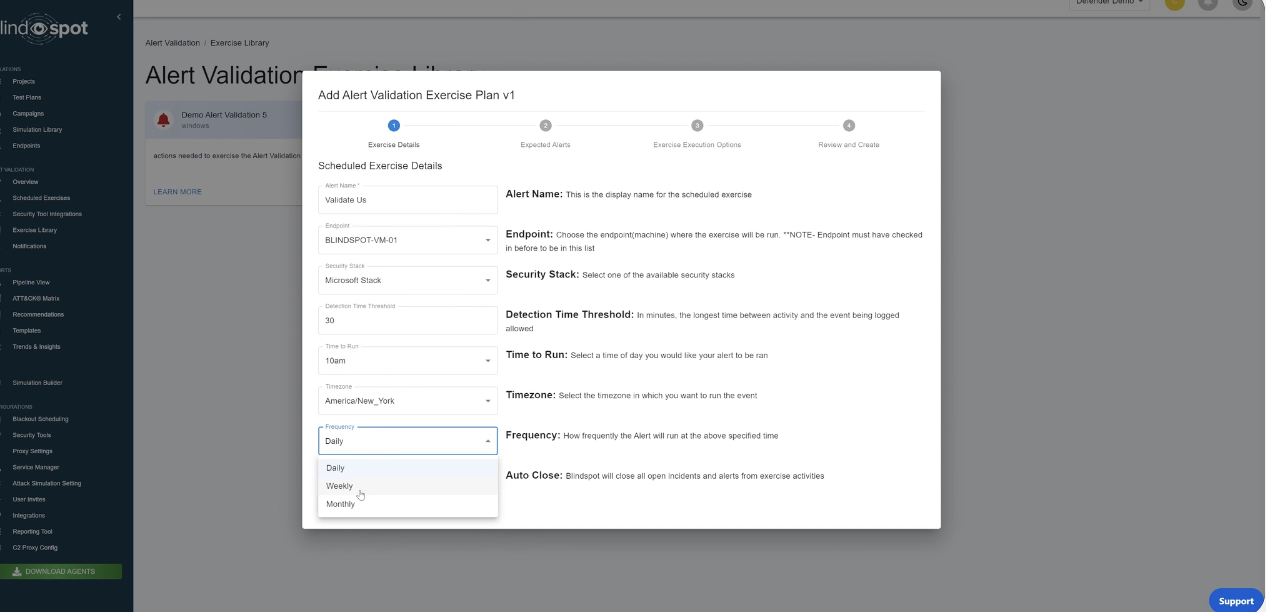The width and height of the screenshot is (1266, 612).
Task: Click the Detection Time Threshold field
Action: [407, 320]
